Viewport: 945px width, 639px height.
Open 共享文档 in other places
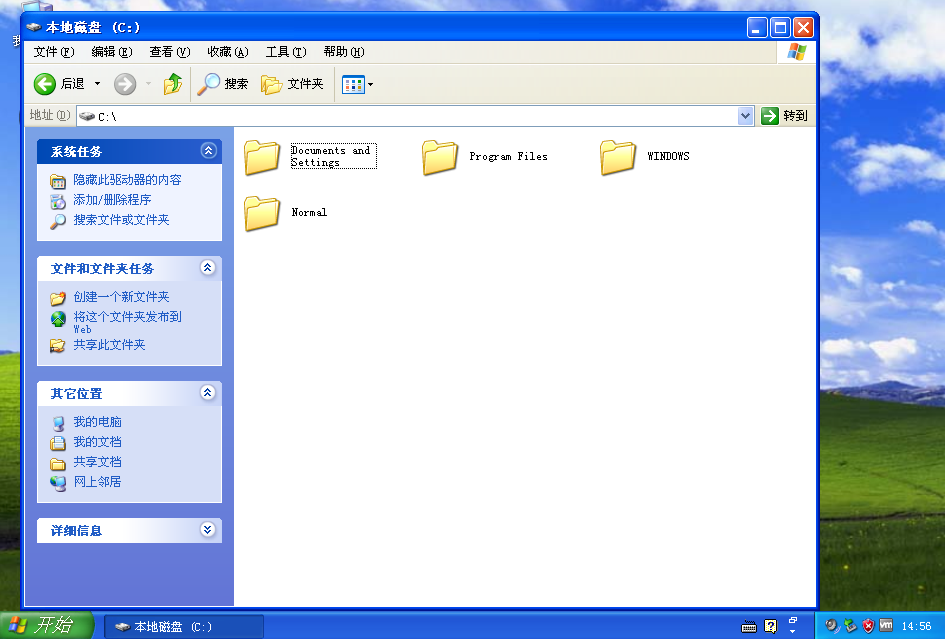pyautogui.click(x=97, y=462)
